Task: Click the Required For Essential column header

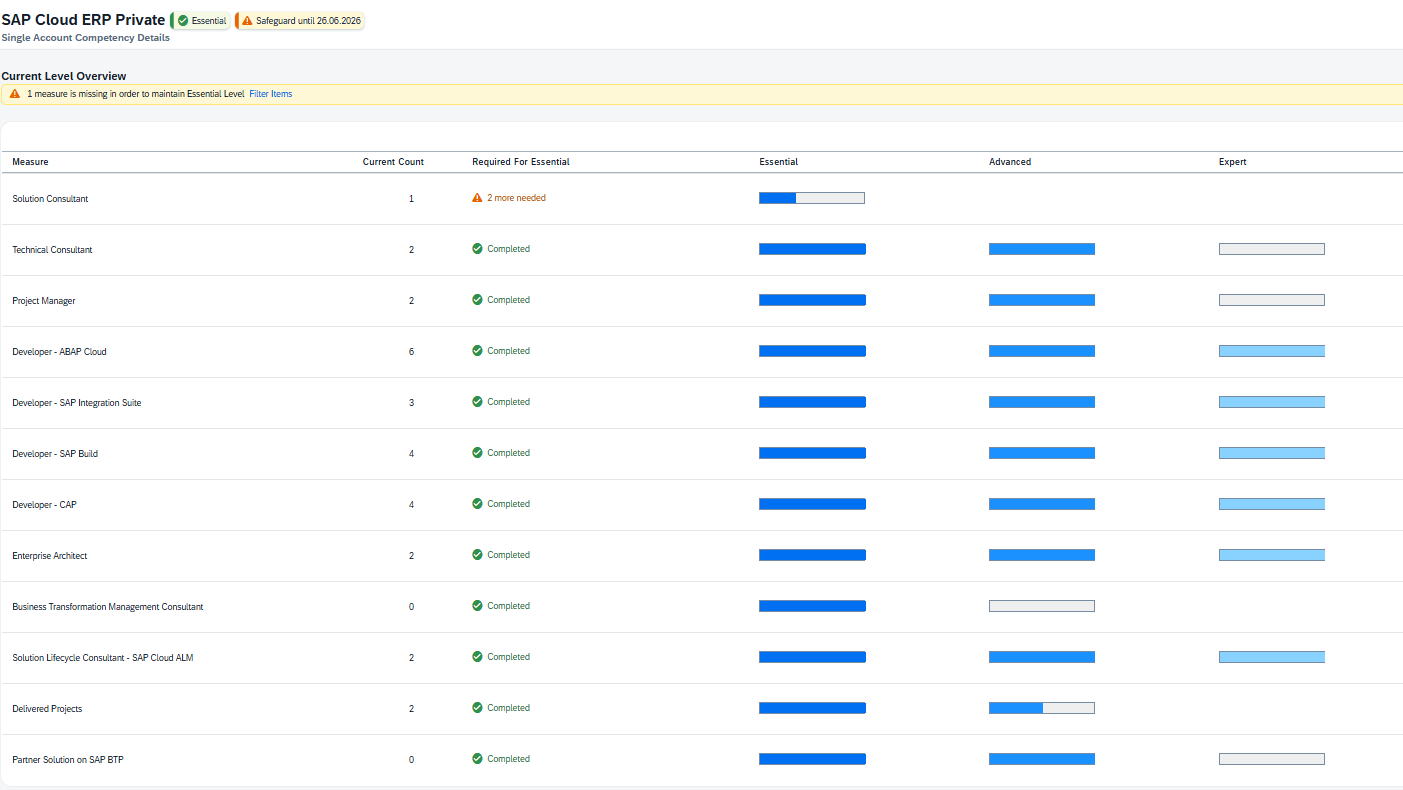Action: click(x=520, y=162)
